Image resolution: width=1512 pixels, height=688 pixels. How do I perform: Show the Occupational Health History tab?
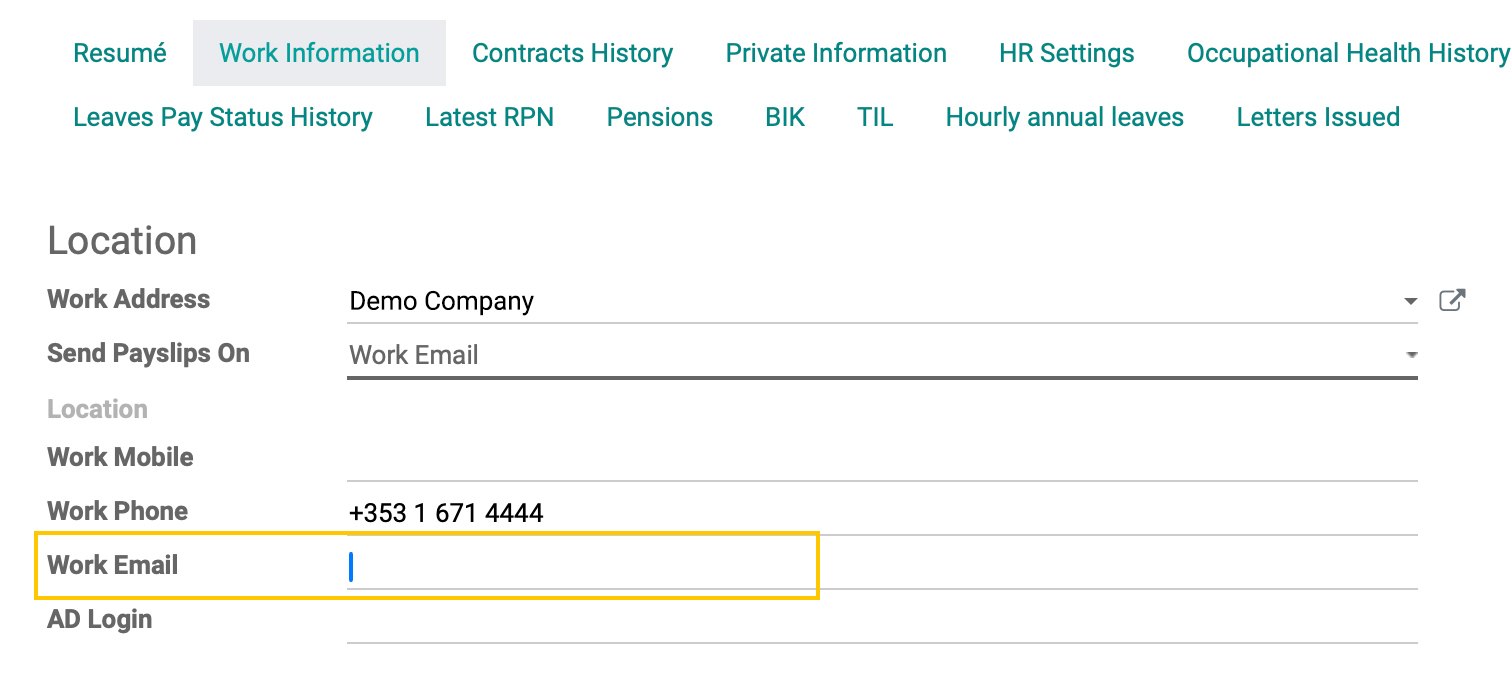pyautogui.click(x=1347, y=53)
